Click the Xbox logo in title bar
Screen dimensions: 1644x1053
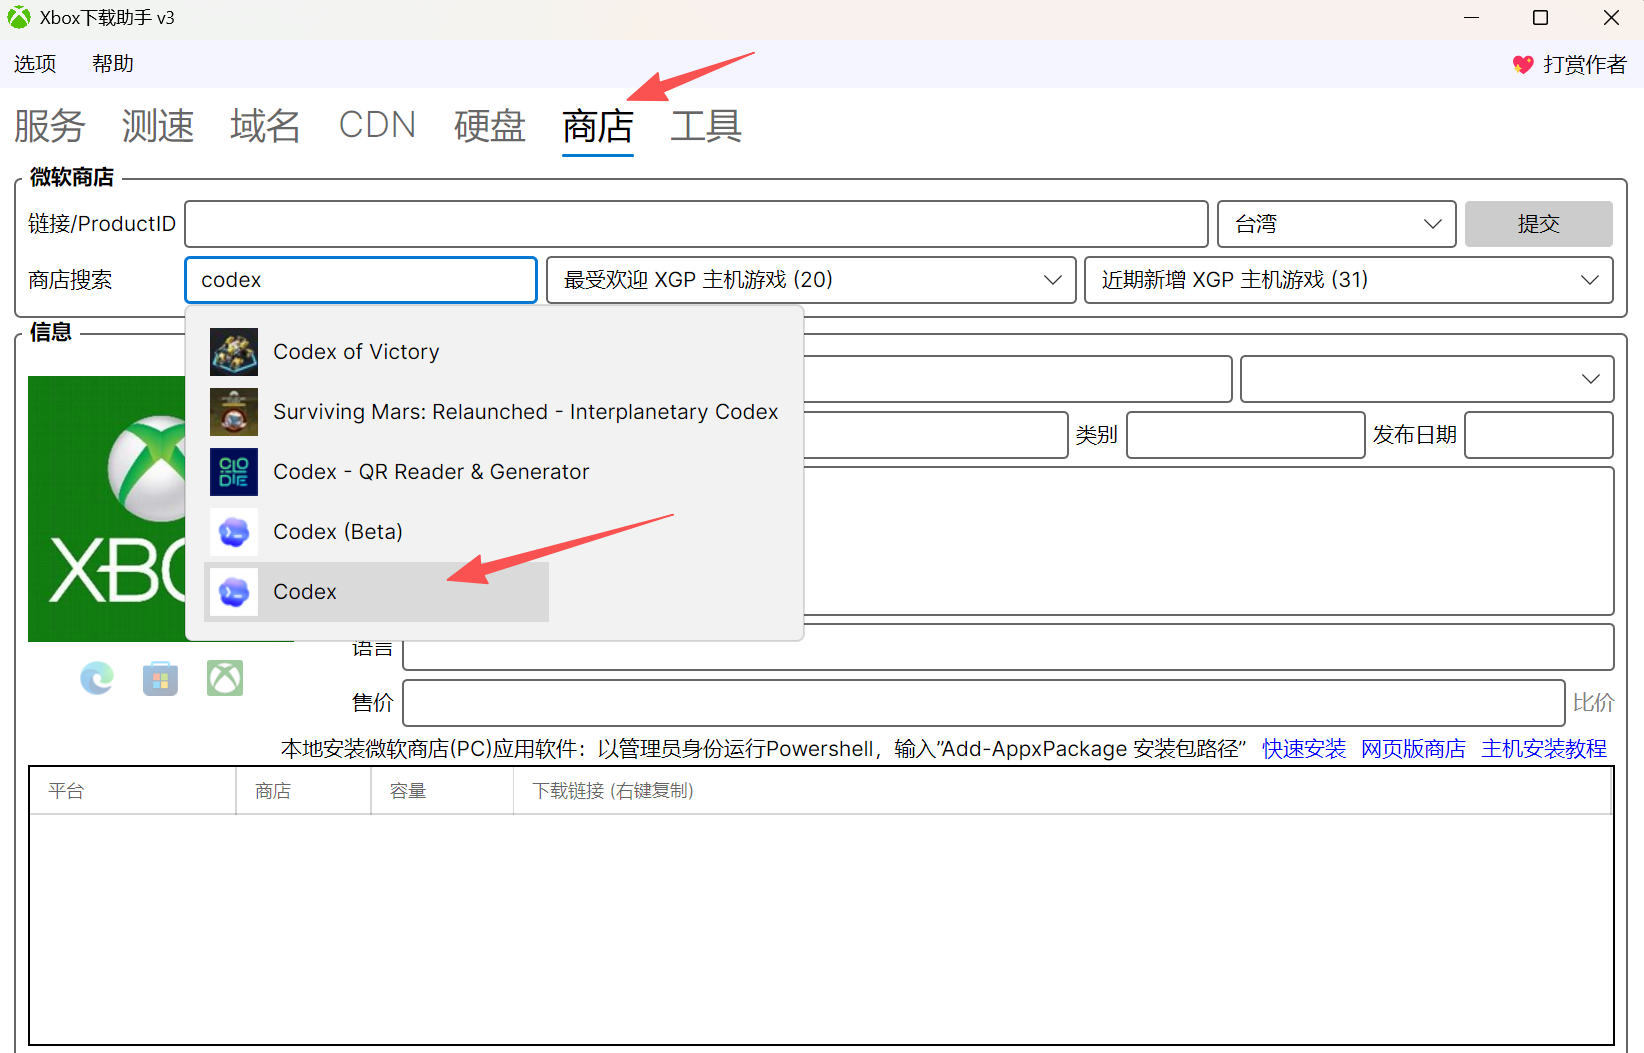(x=19, y=18)
